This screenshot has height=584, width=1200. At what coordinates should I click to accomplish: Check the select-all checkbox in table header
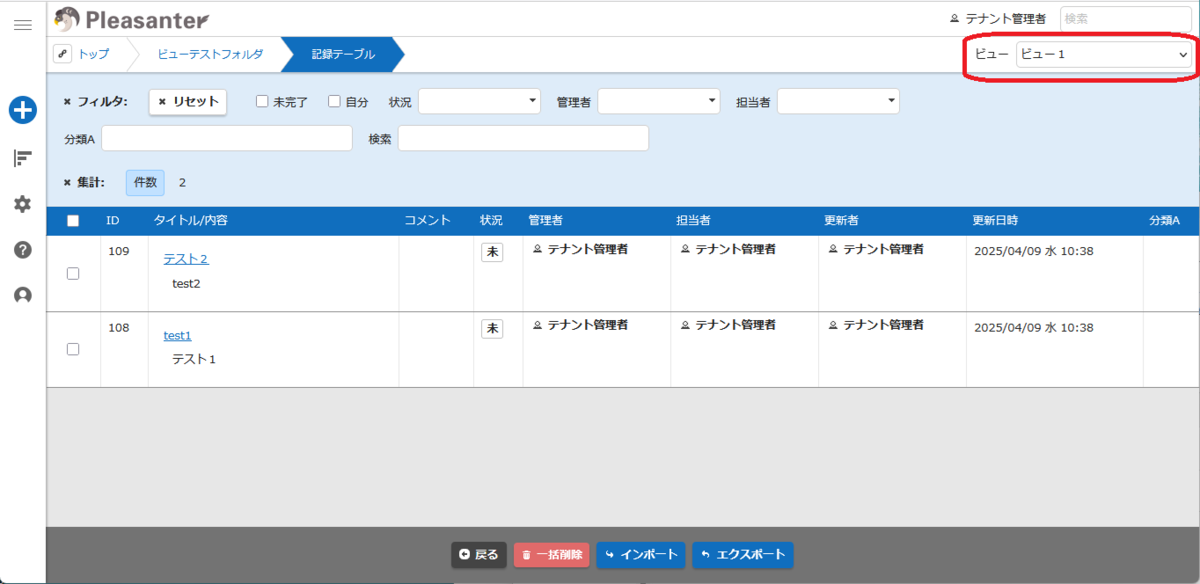73,221
